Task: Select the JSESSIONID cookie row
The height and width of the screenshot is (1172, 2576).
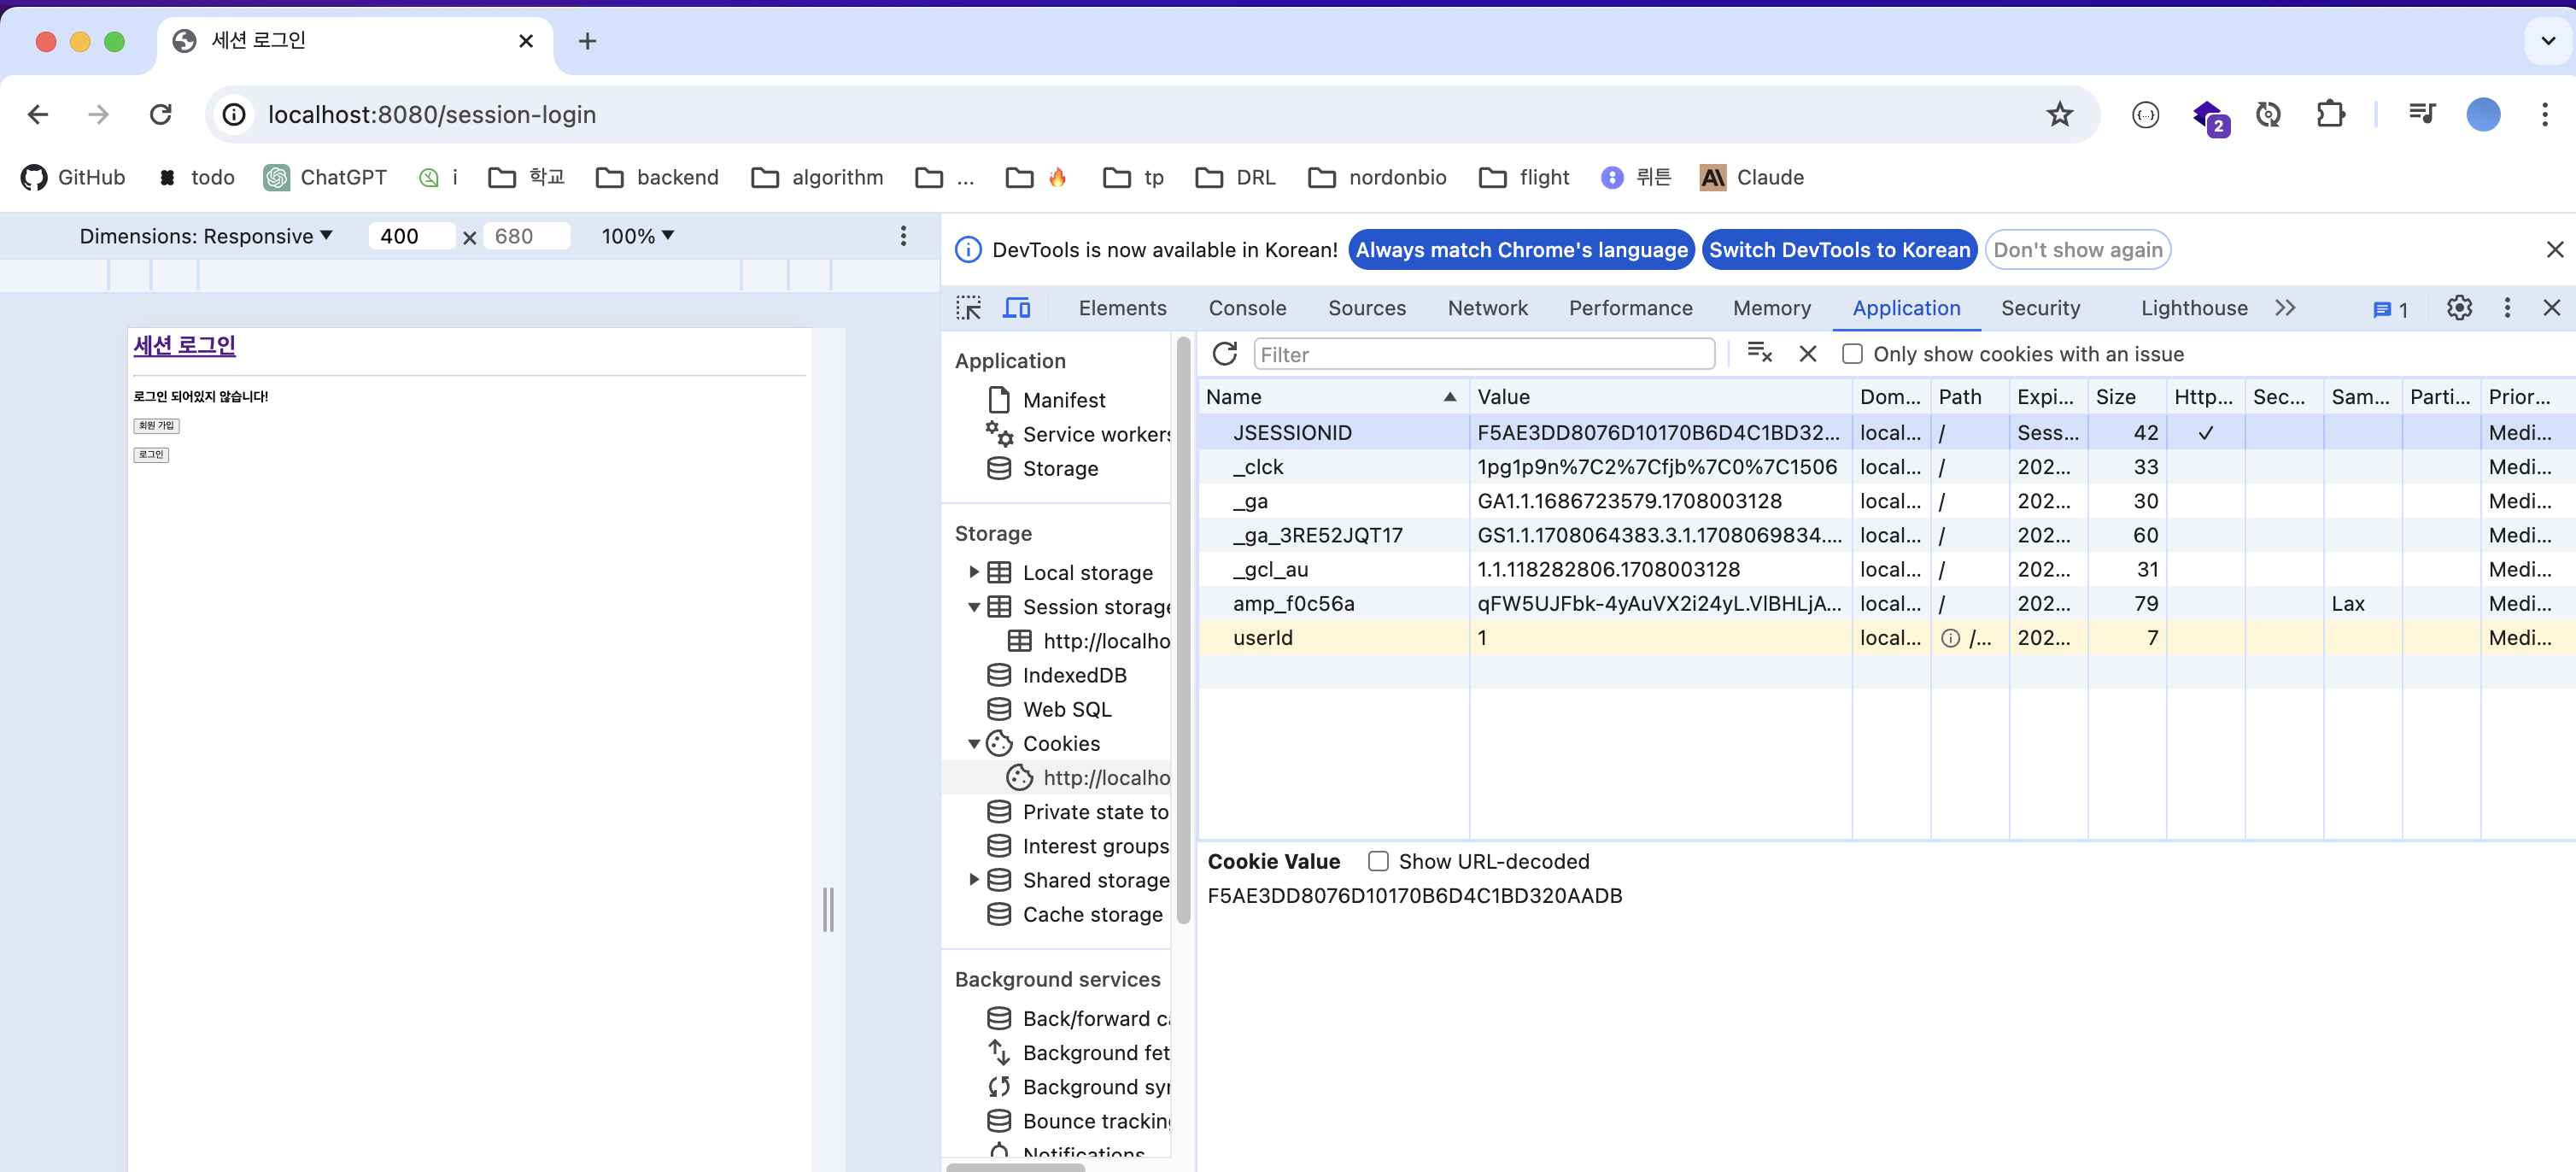Action: [1292, 433]
